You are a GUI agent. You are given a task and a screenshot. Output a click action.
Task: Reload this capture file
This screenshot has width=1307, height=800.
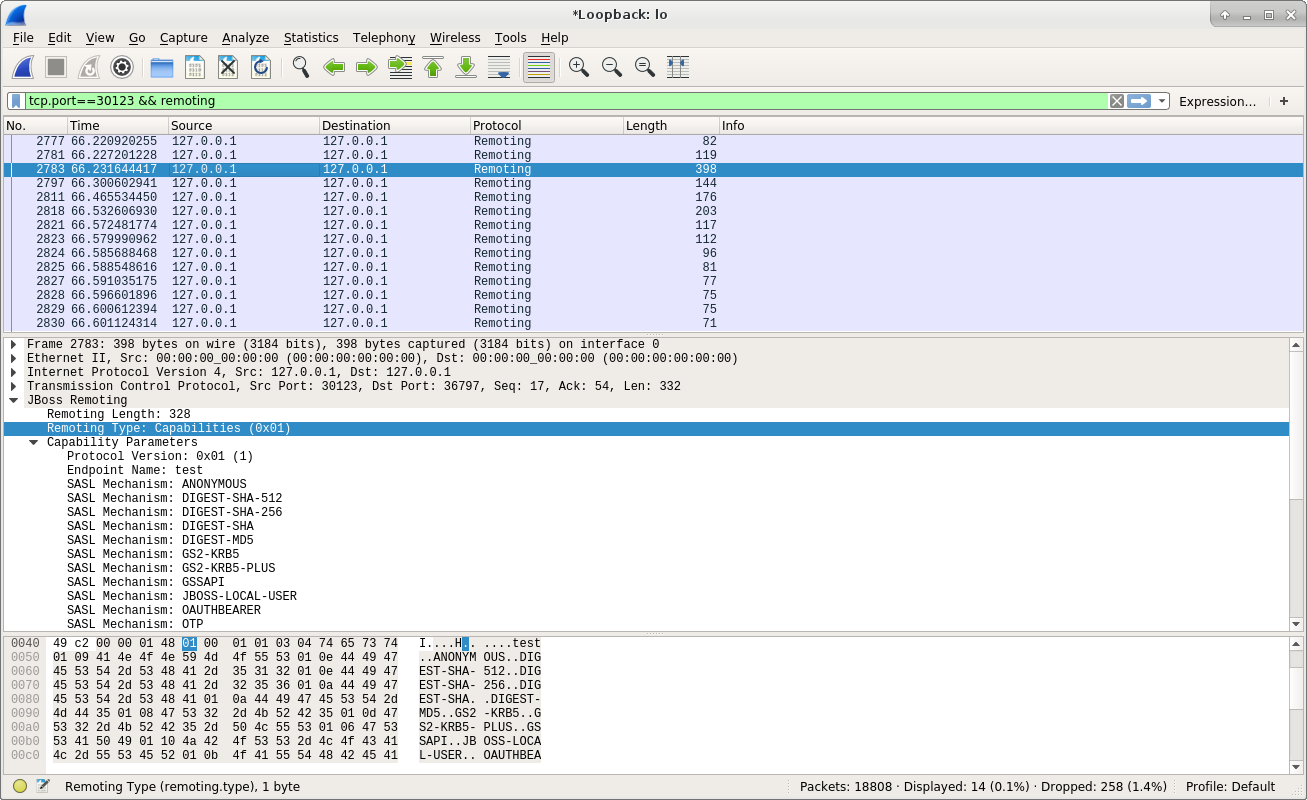[x=261, y=67]
